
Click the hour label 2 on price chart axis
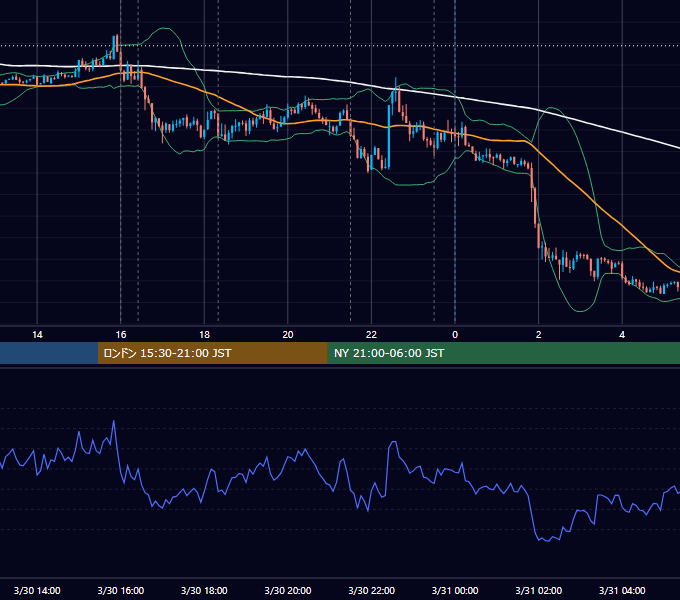tap(539, 335)
